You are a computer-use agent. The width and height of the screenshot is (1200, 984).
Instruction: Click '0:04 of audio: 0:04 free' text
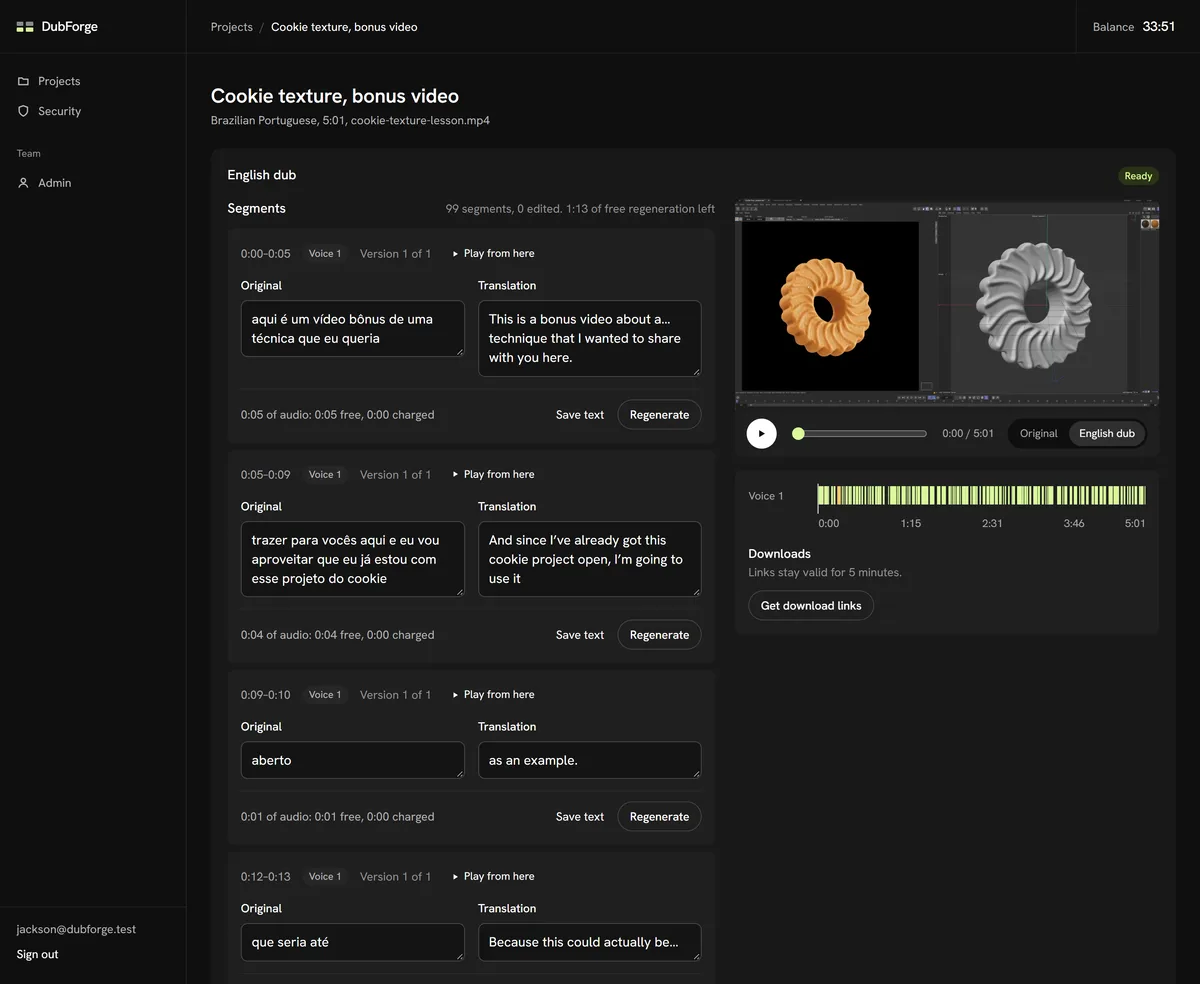coord(337,634)
